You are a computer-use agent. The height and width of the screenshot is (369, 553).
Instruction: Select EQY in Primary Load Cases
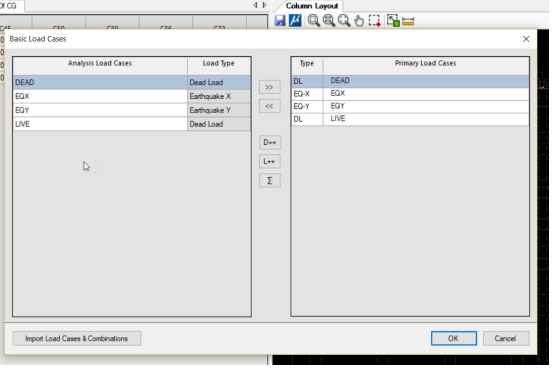pos(426,106)
